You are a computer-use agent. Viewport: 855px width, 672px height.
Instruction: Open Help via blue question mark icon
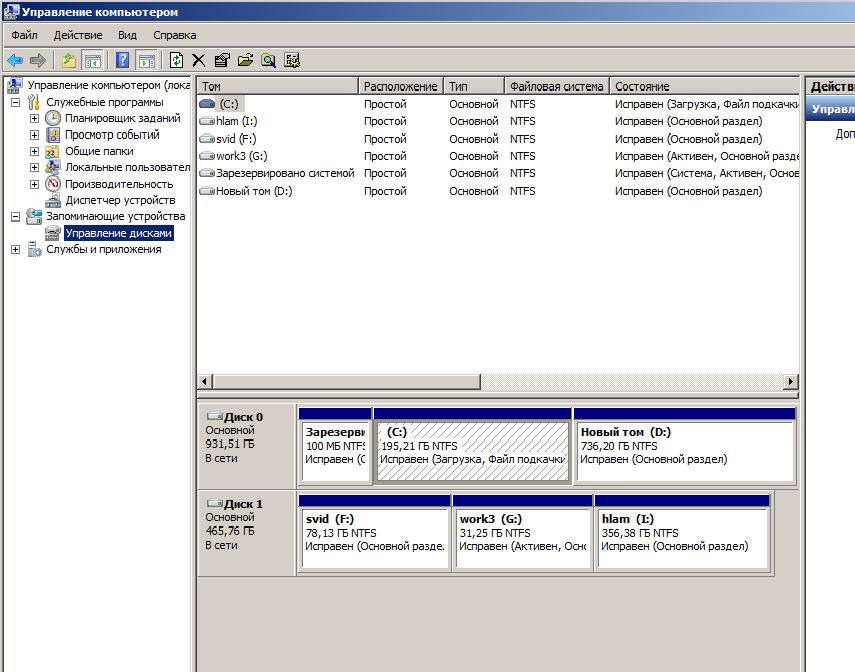[x=123, y=60]
